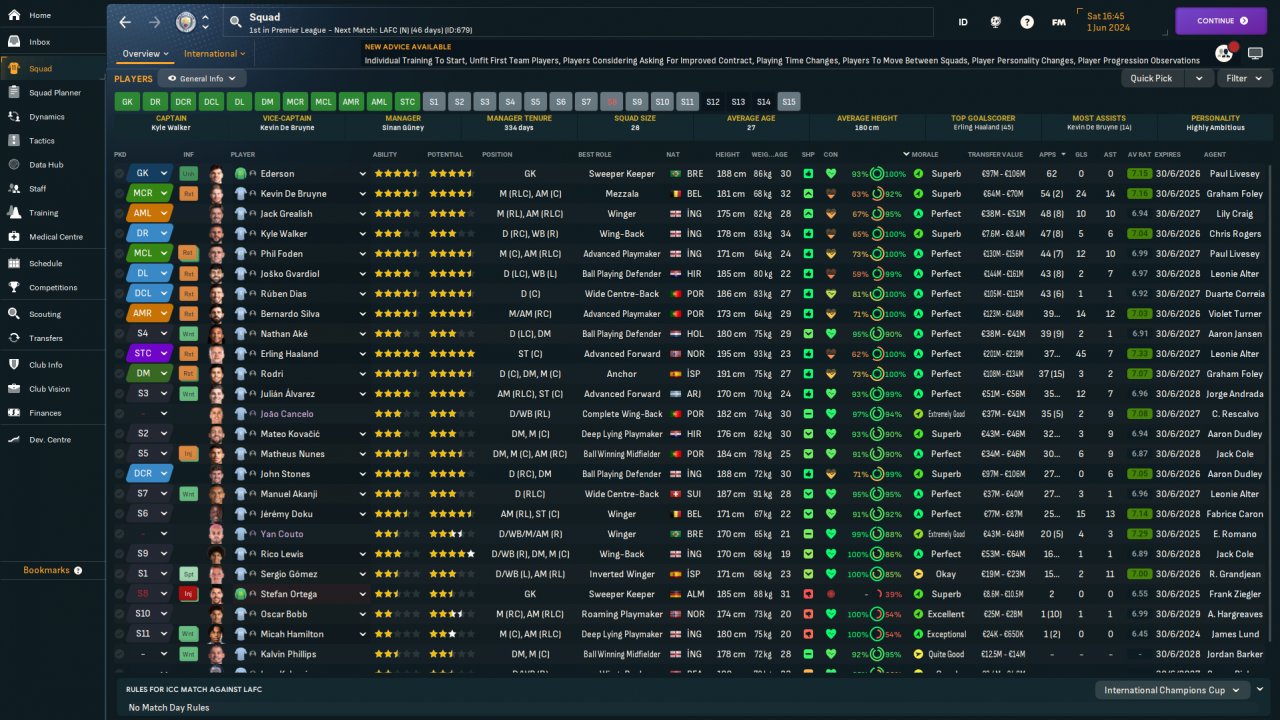Click the club switcher up/down chevrons
Screen dimensions: 1280x720
pyautogui.click(x=206, y=22)
